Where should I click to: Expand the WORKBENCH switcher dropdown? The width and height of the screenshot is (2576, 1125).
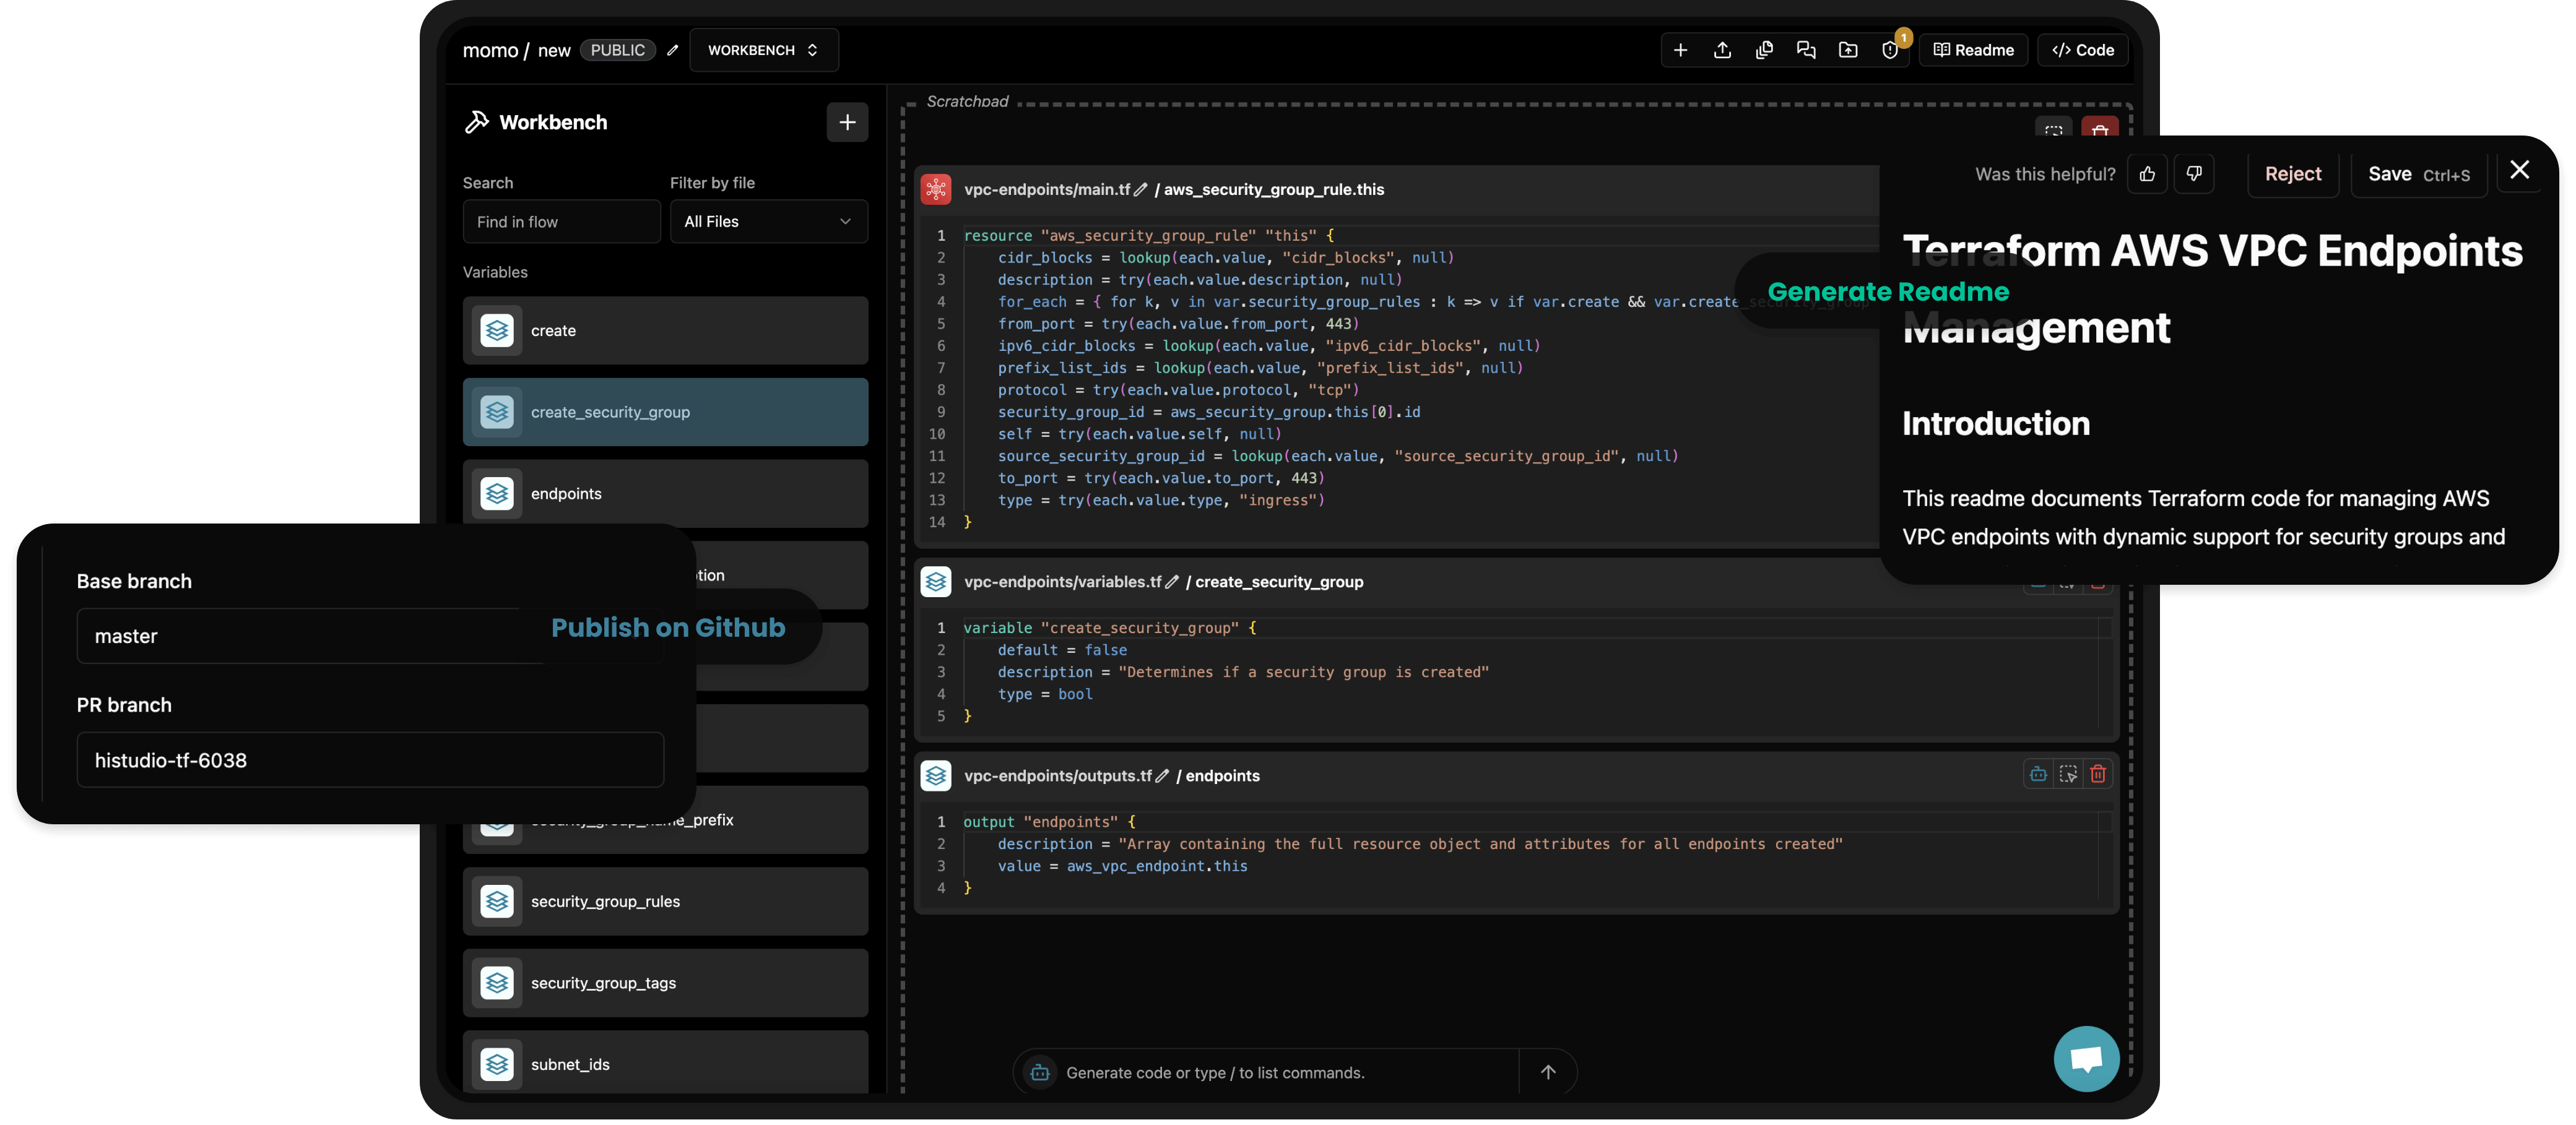tap(763, 50)
